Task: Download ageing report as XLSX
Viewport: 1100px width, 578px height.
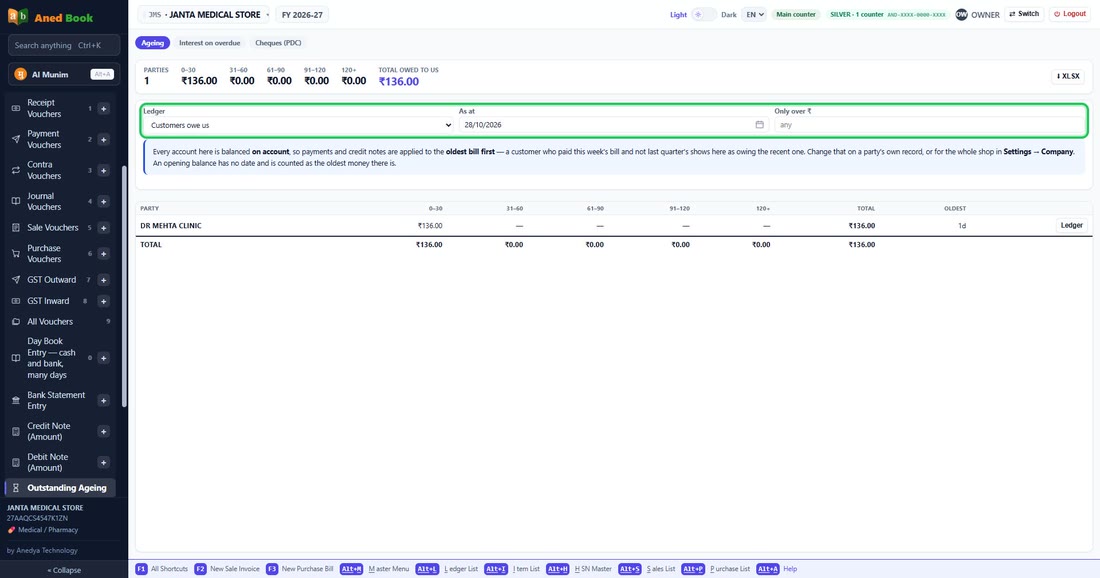Action: click(1068, 76)
